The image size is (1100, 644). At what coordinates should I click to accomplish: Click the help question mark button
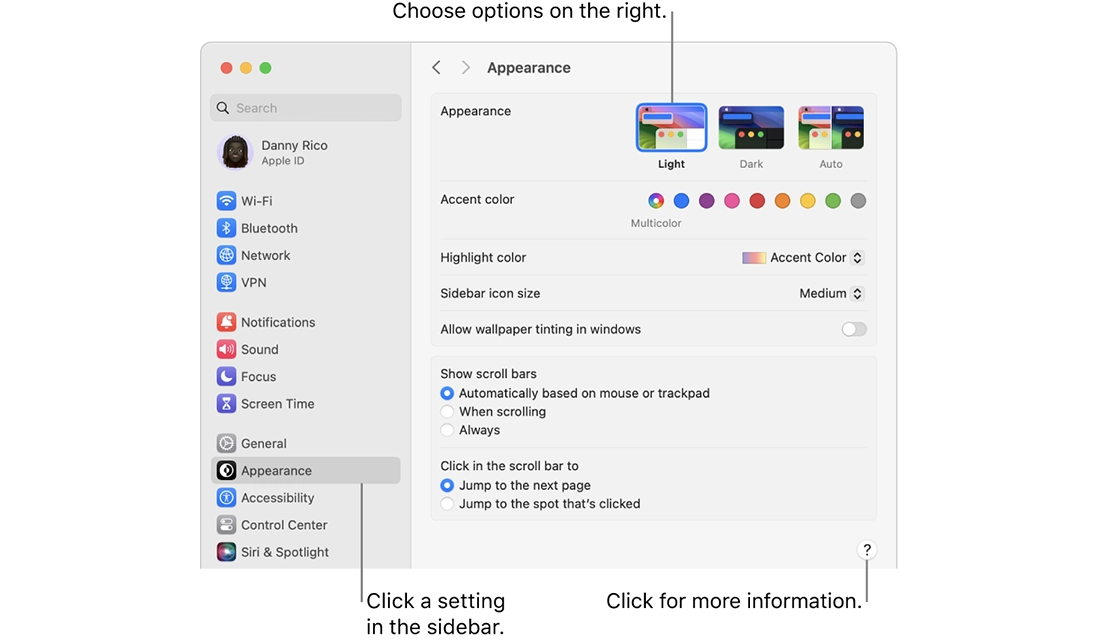[x=867, y=550]
